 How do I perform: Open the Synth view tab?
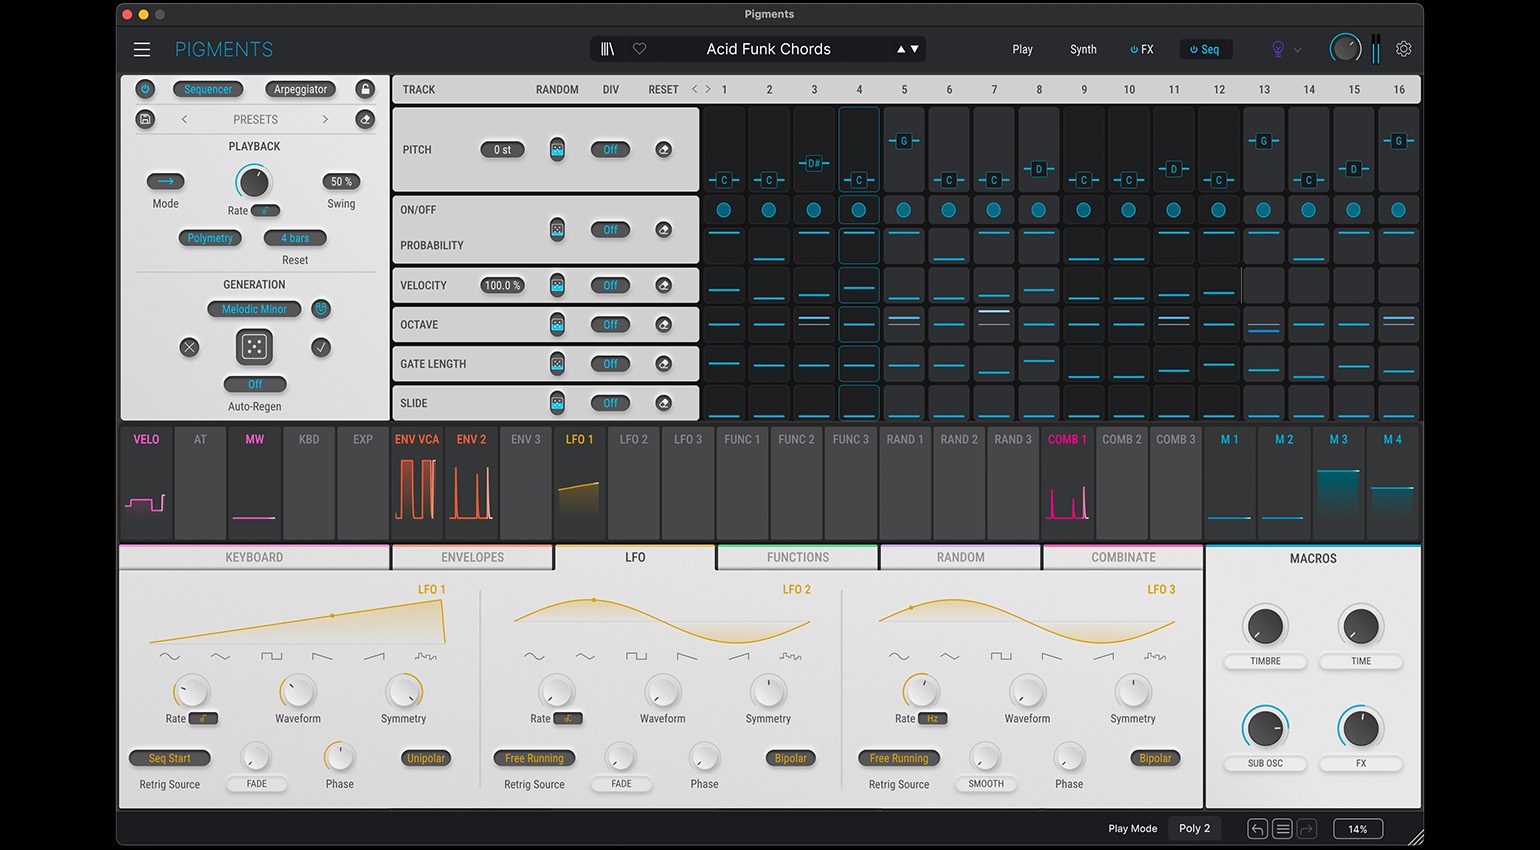[1083, 48]
